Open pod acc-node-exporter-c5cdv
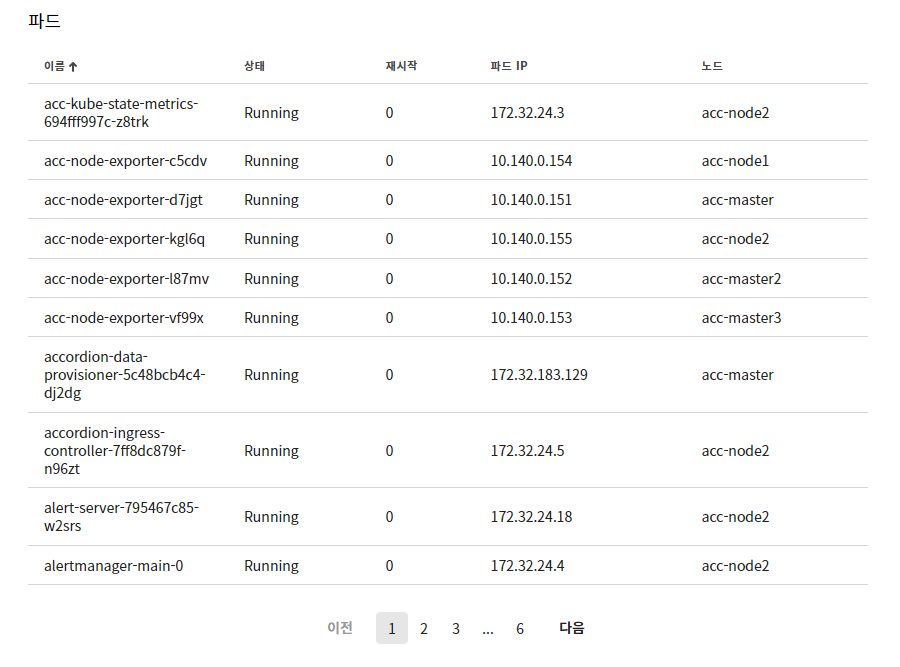 [125, 161]
